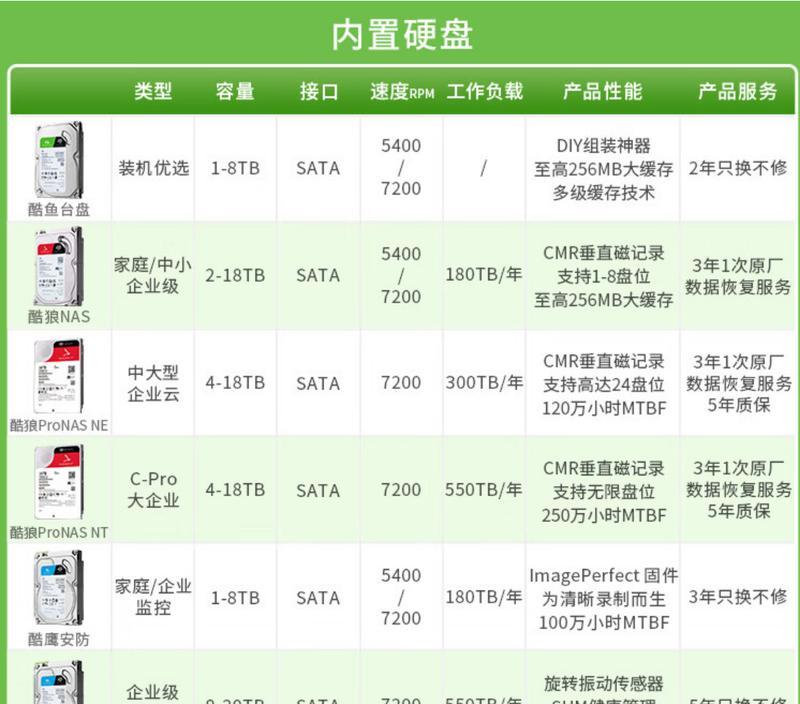The image size is (800, 704).
Task: Select 5400/7200 speed in 酷狼NAS row
Action: tap(401, 275)
